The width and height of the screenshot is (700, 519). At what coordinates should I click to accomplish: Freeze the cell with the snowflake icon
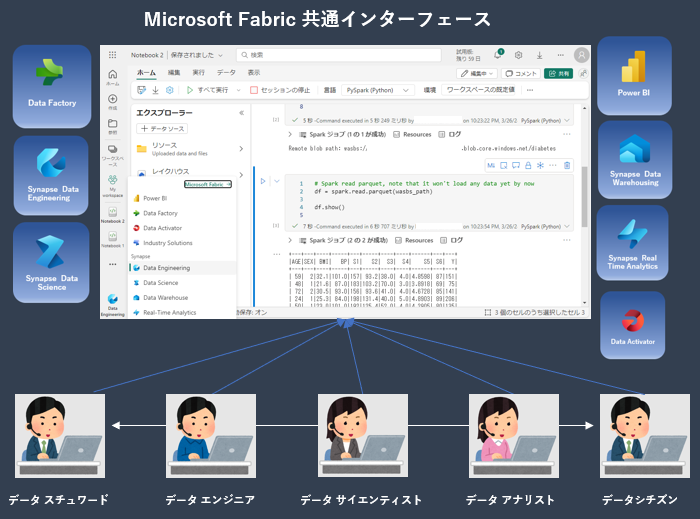tap(540, 166)
